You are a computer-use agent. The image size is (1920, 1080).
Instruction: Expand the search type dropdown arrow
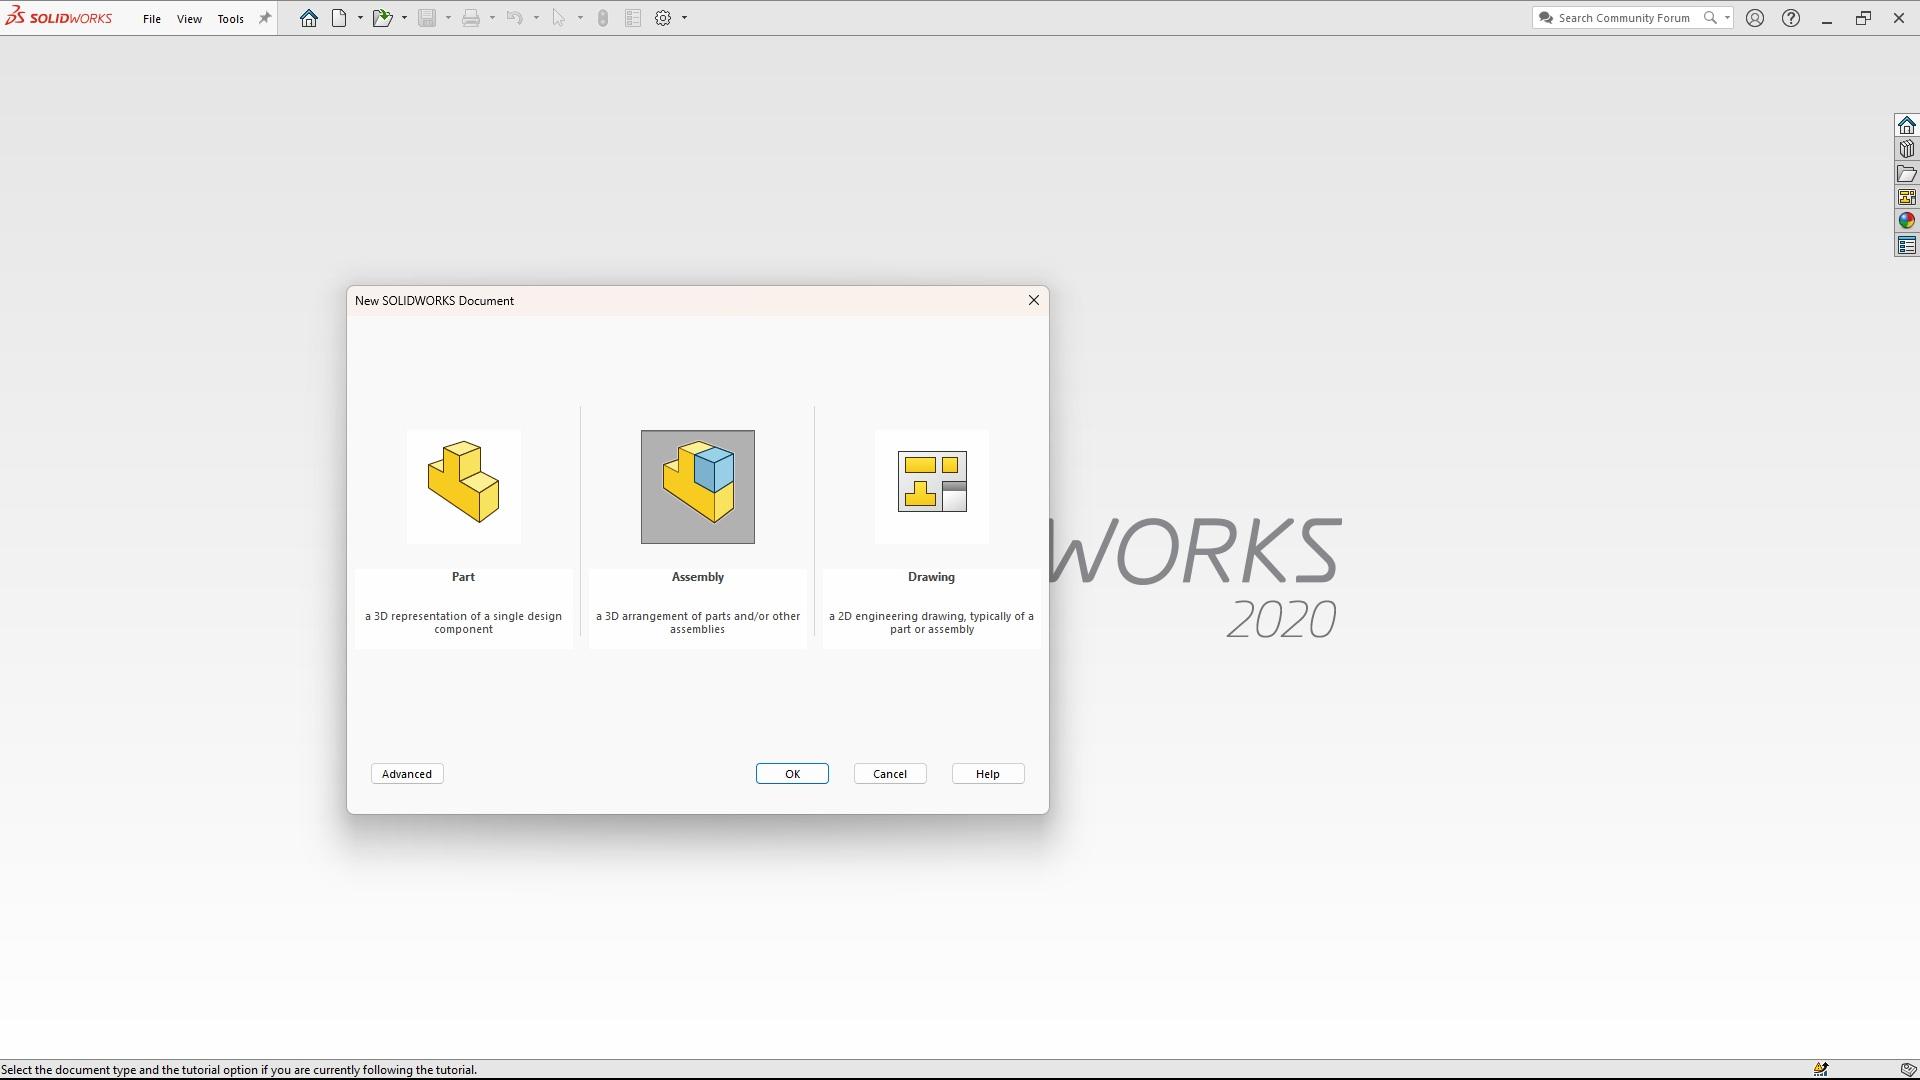[1727, 18]
